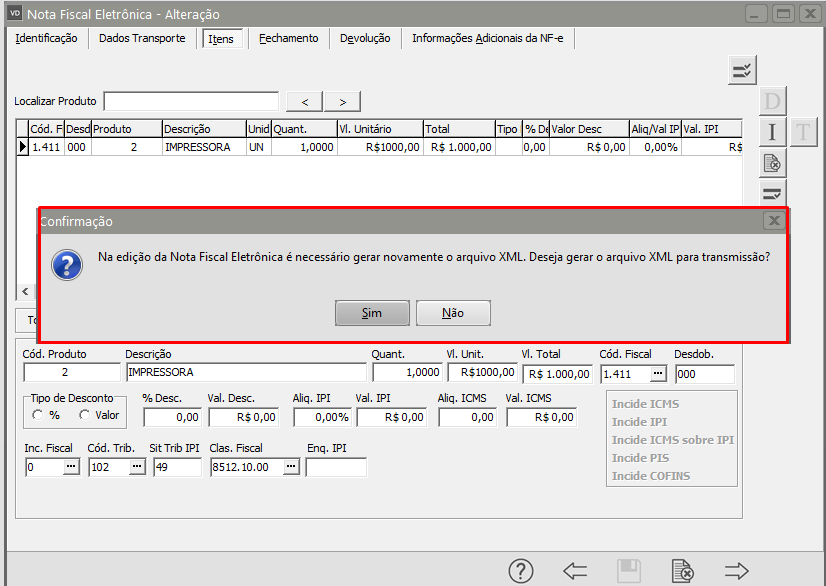Screen dimensions: 826x586
Task: Confirm XML generation by clicking Sim
Action: click(372, 313)
